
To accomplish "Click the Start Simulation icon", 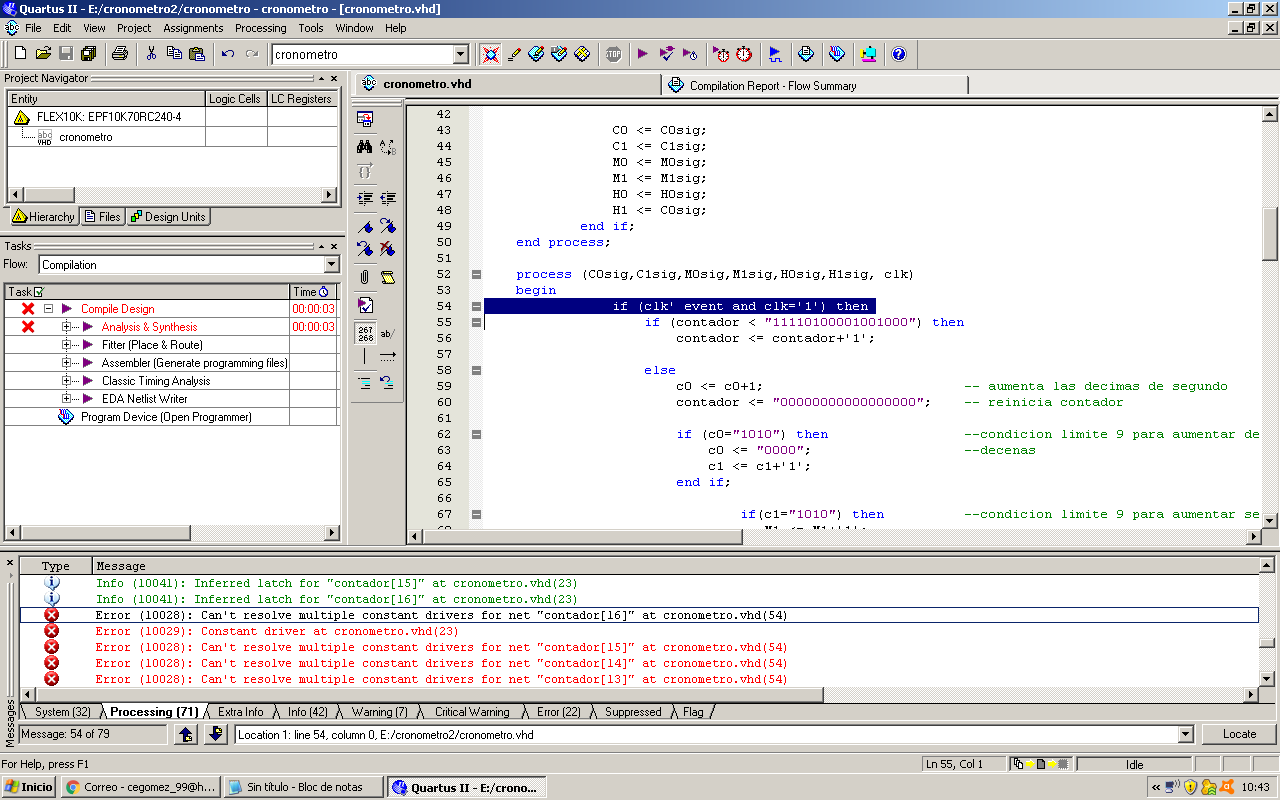I will coord(775,54).
